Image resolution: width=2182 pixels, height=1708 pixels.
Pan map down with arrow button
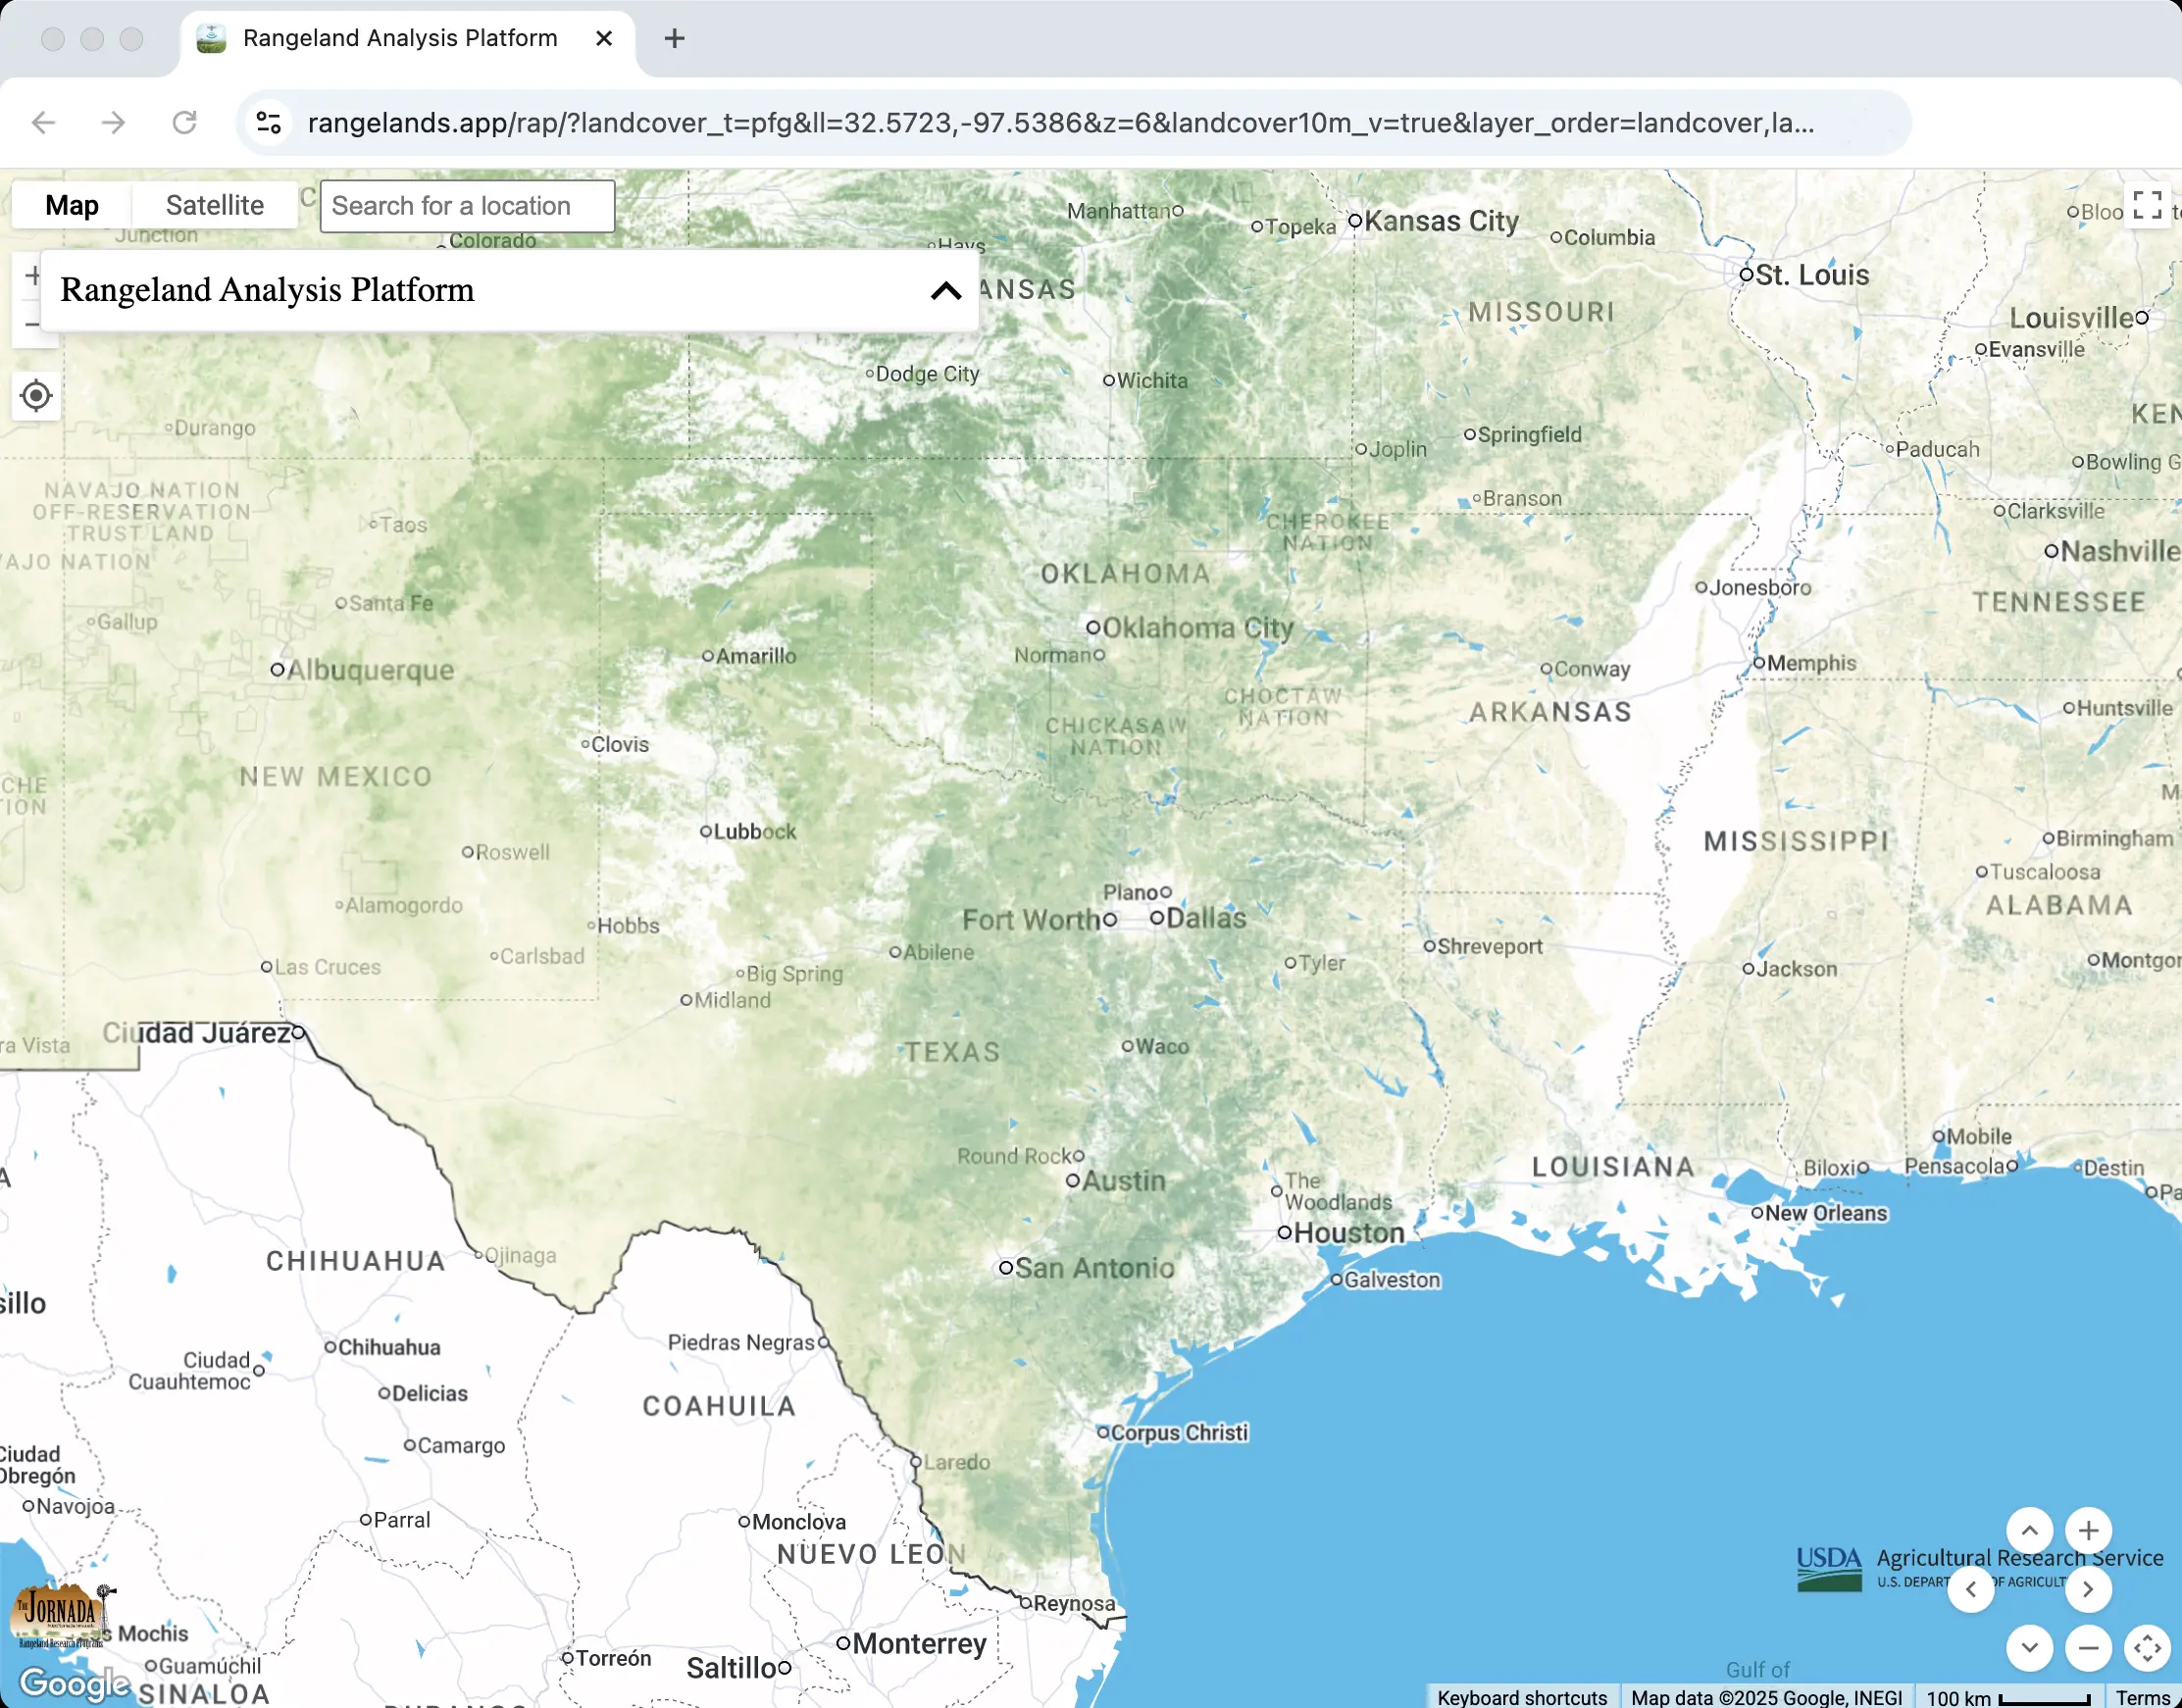(x=2029, y=1647)
